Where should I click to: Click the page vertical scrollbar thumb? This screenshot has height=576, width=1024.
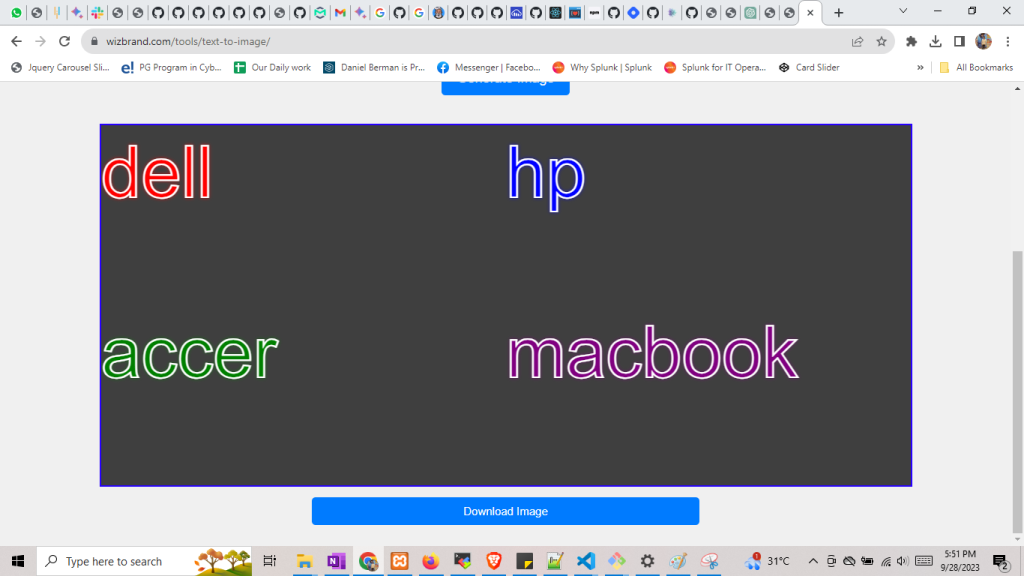coord(1018,390)
